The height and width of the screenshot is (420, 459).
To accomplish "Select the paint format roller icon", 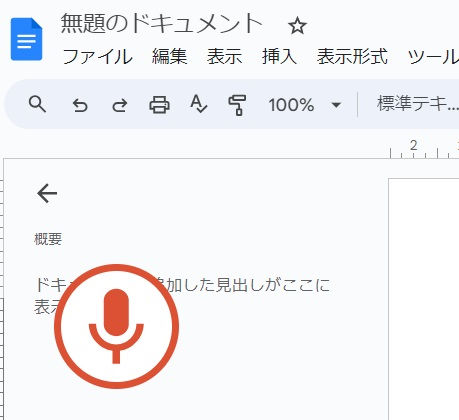I will tap(237, 105).
